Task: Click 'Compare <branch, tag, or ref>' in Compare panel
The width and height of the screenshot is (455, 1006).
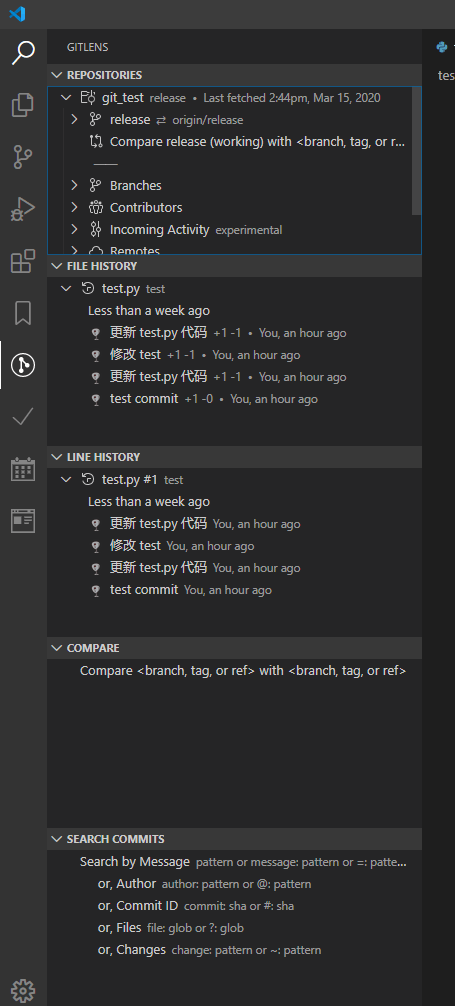Action: [x=243, y=670]
